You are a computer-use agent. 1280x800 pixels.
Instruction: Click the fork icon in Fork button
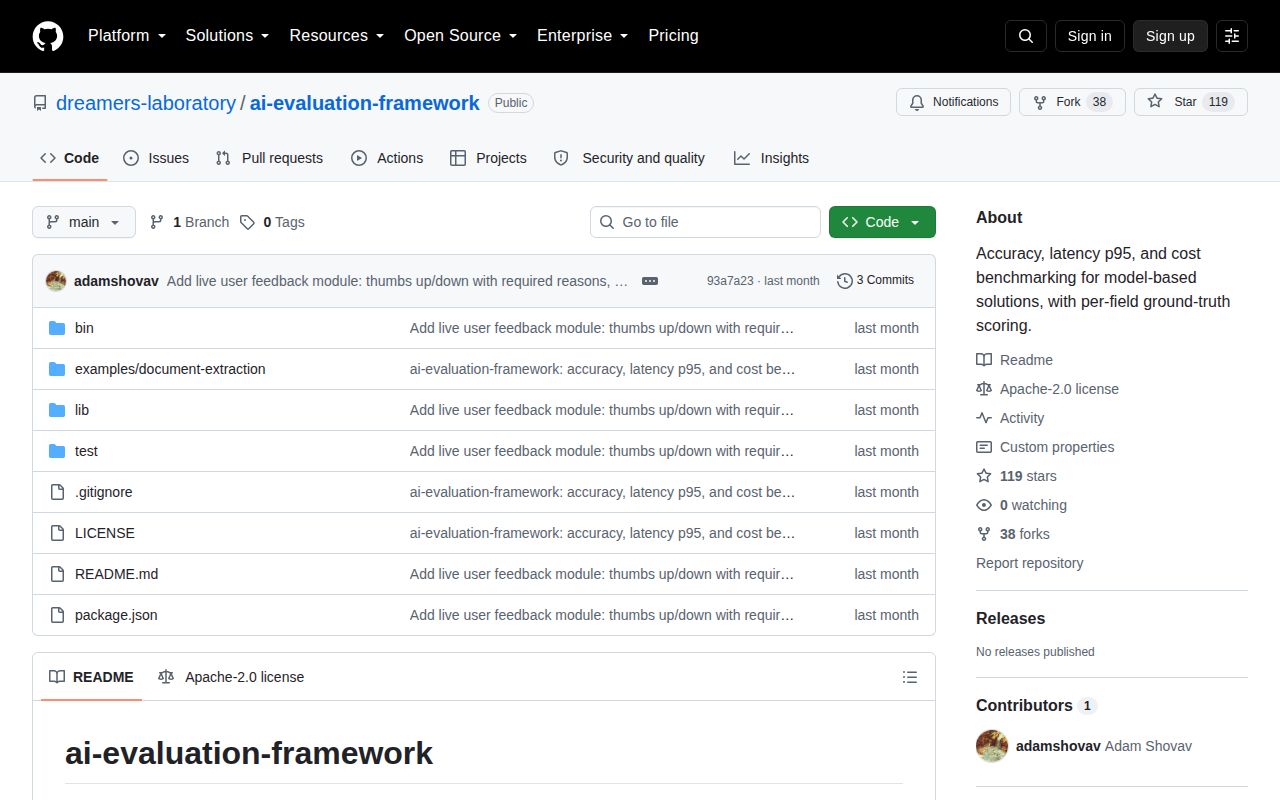tap(1040, 102)
